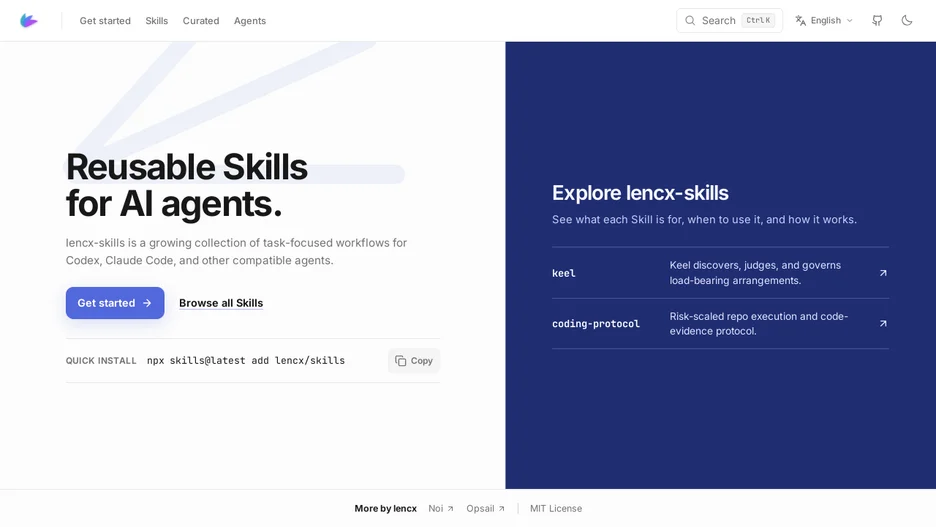The image size is (936, 527).
Task: Open the Agents nav item
Action: [250, 21]
